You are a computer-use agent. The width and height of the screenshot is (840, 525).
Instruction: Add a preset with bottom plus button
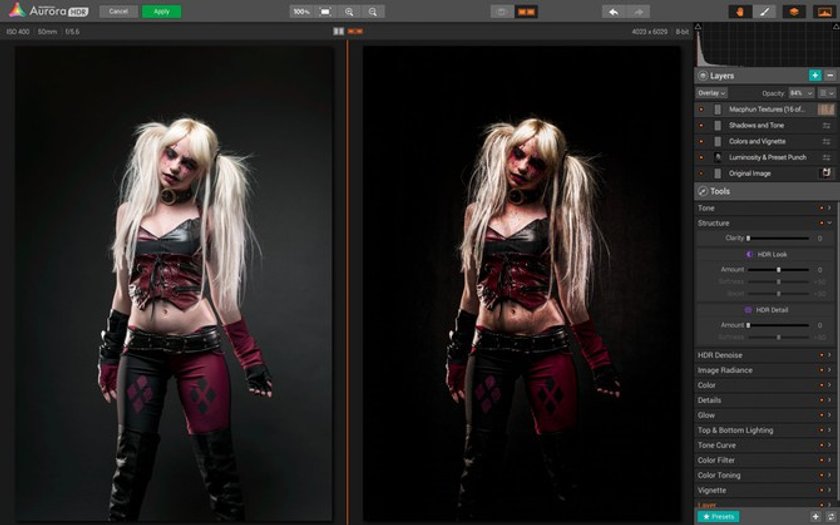click(x=815, y=517)
